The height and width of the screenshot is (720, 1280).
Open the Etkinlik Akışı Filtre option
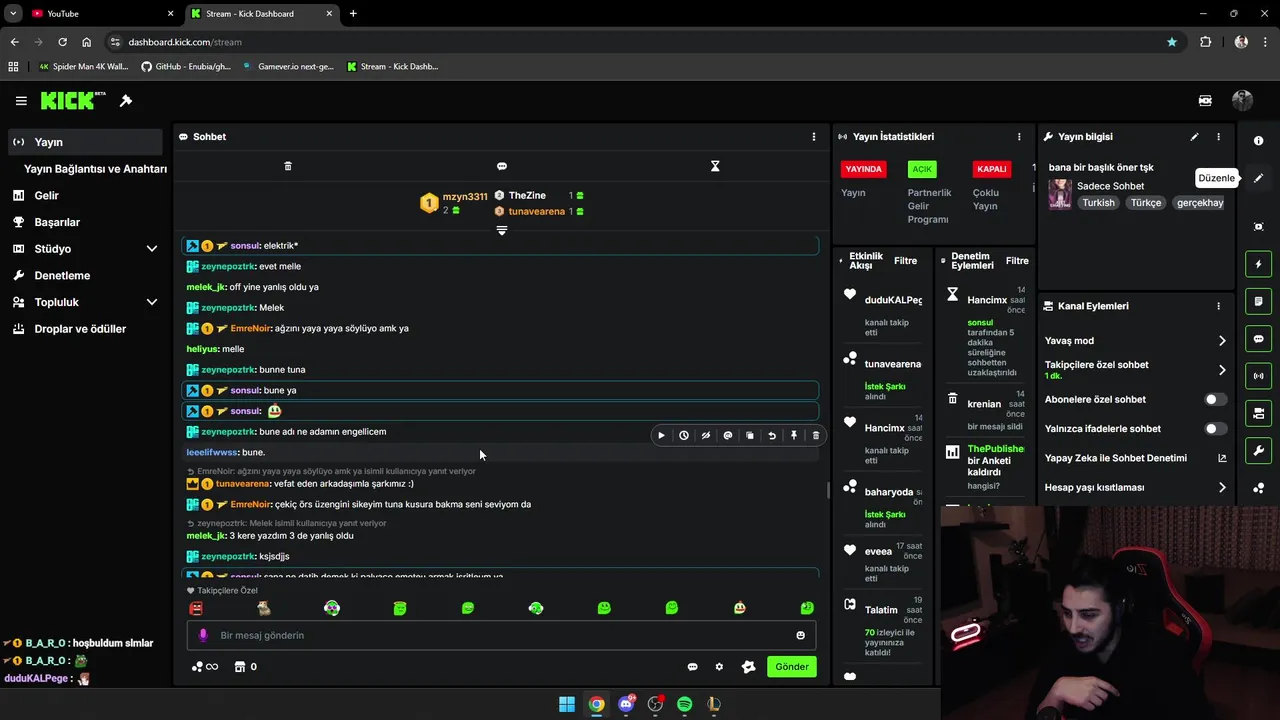point(905,261)
